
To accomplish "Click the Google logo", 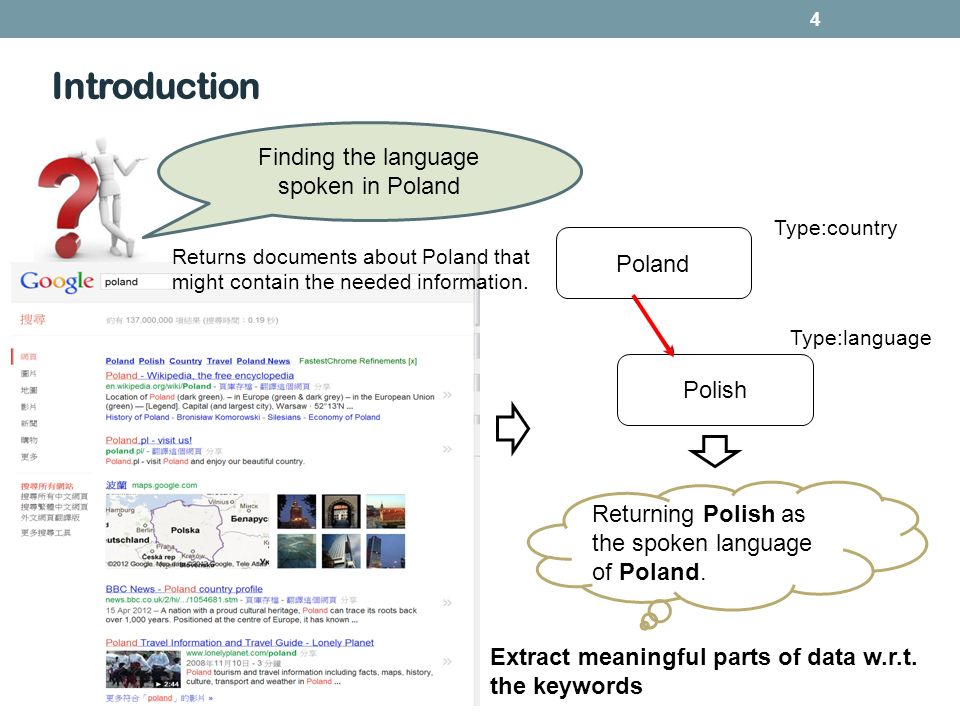I will pyautogui.click(x=56, y=281).
